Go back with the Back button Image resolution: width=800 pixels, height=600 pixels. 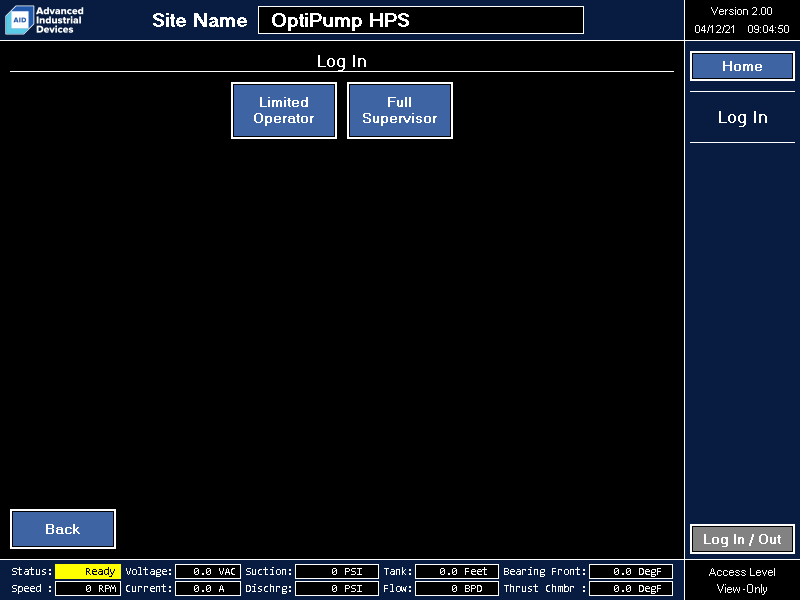63,529
